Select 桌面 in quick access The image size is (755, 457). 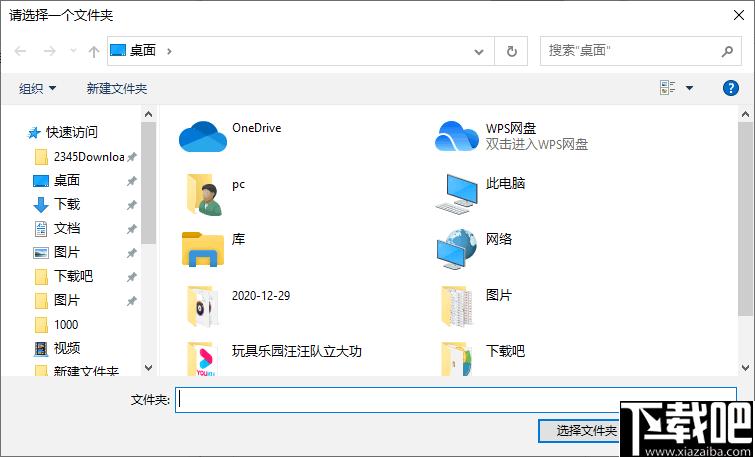point(57,181)
